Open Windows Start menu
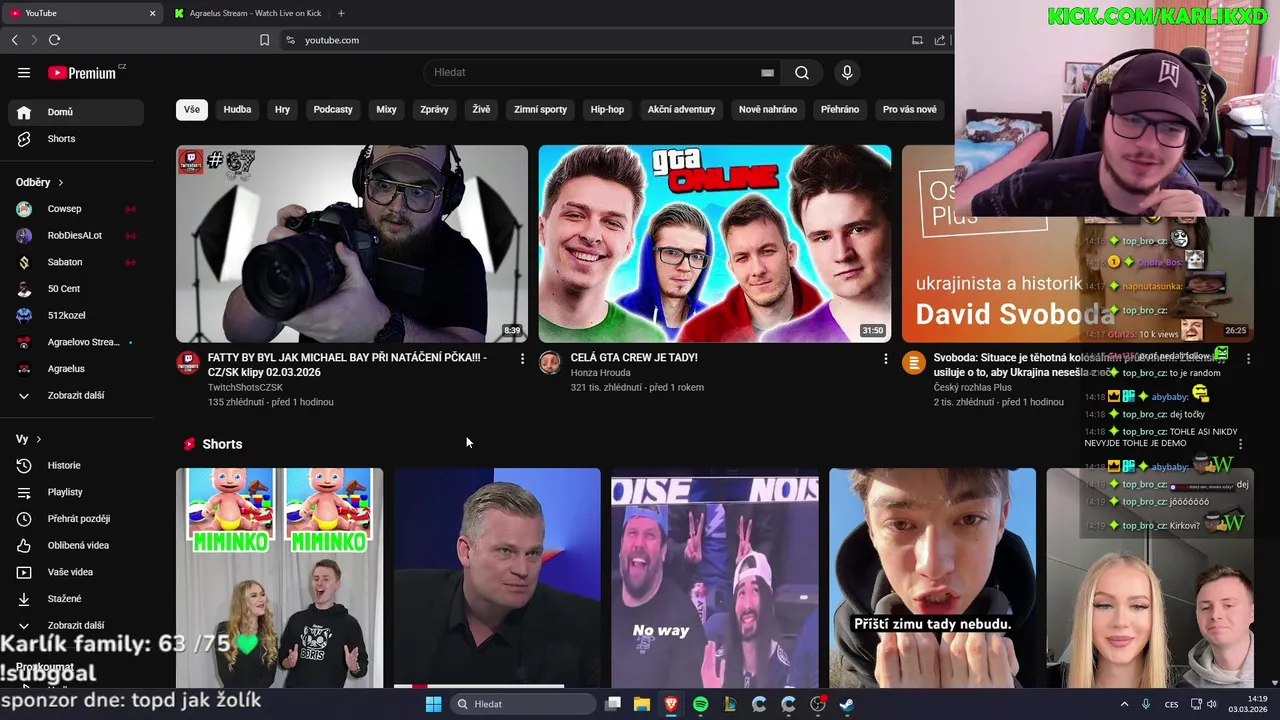This screenshot has height=720, width=1280. tap(433, 704)
